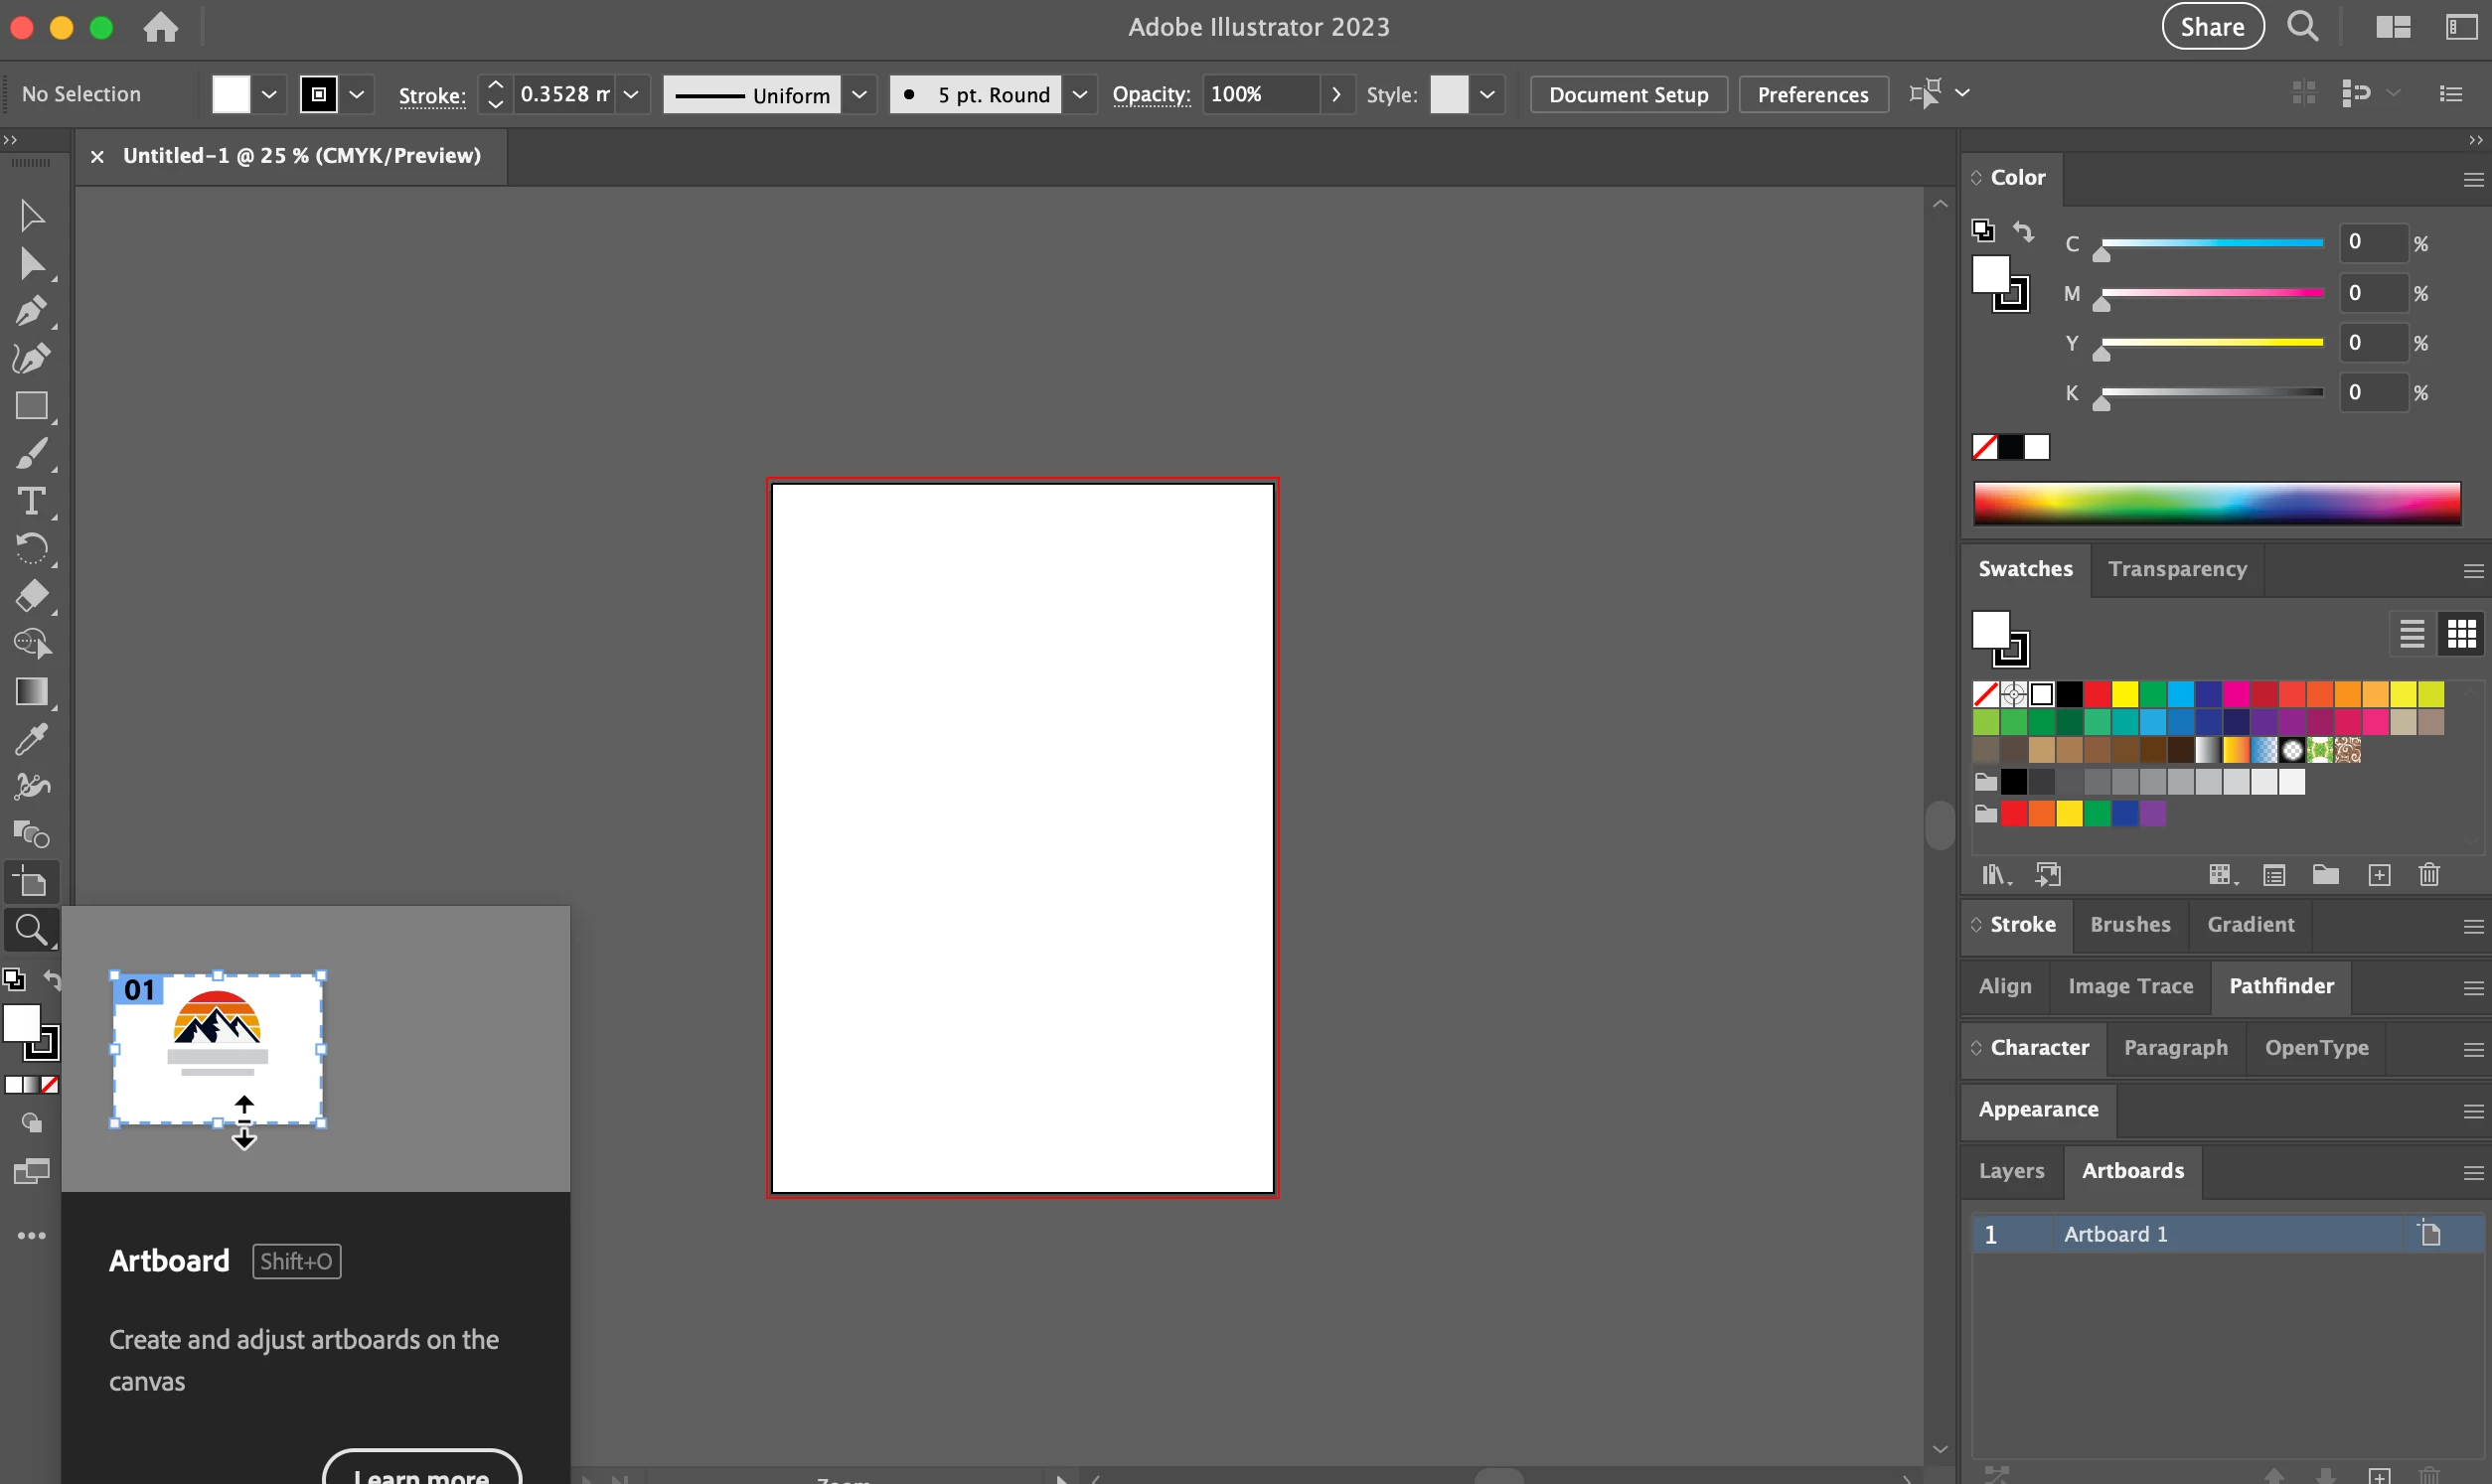Open the Uniform stroke profile dropdown
This screenshot has width=2492, height=1484.
(x=859, y=95)
